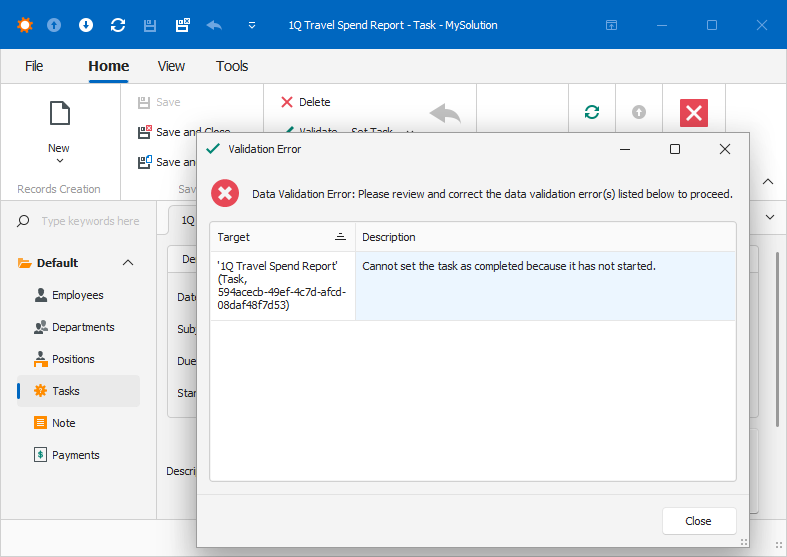The width and height of the screenshot is (787, 557).
Task: Click the Save and New ribbon icon
Action: coord(145,162)
